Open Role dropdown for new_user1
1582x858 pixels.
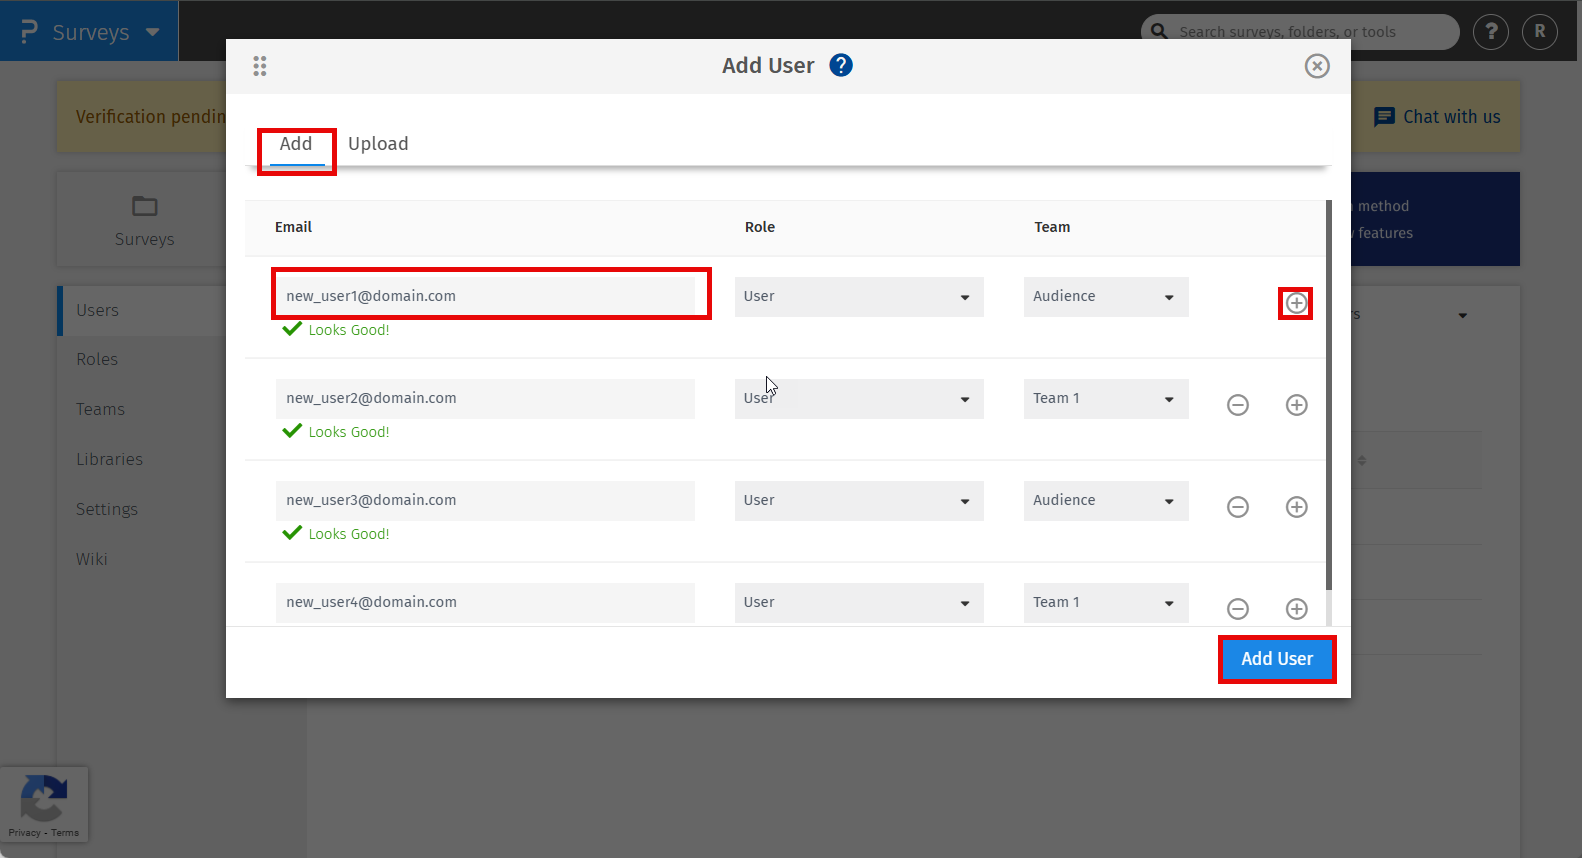click(858, 297)
